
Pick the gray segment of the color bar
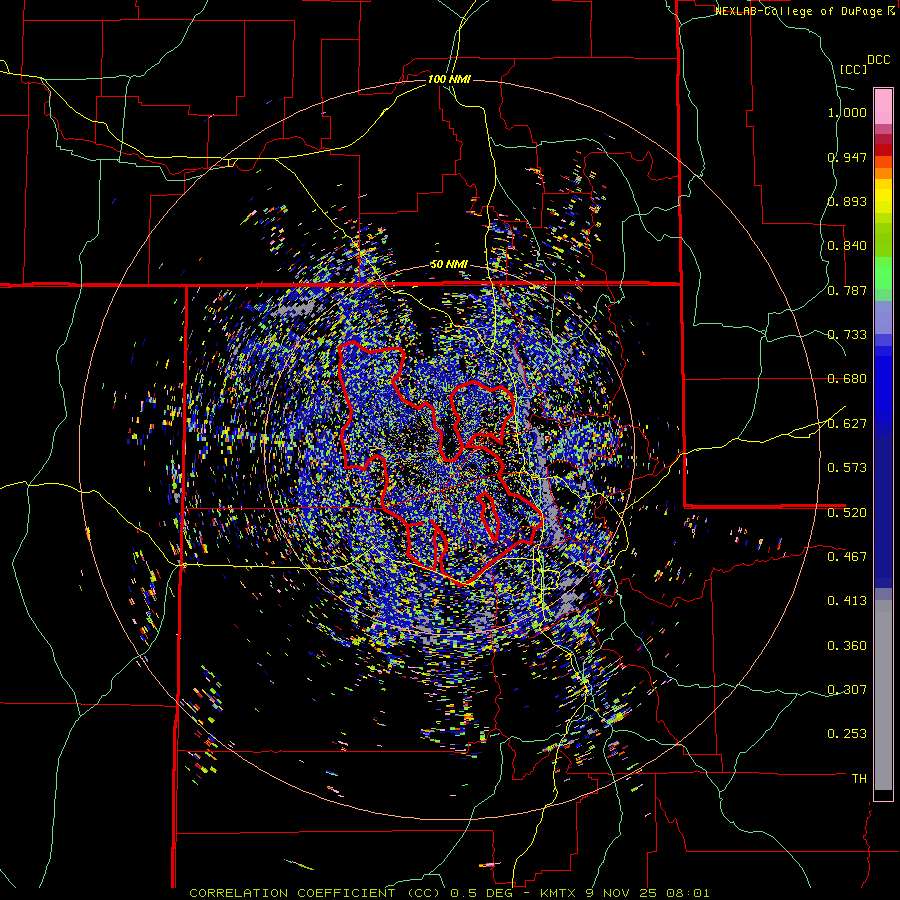(x=883, y=695)
